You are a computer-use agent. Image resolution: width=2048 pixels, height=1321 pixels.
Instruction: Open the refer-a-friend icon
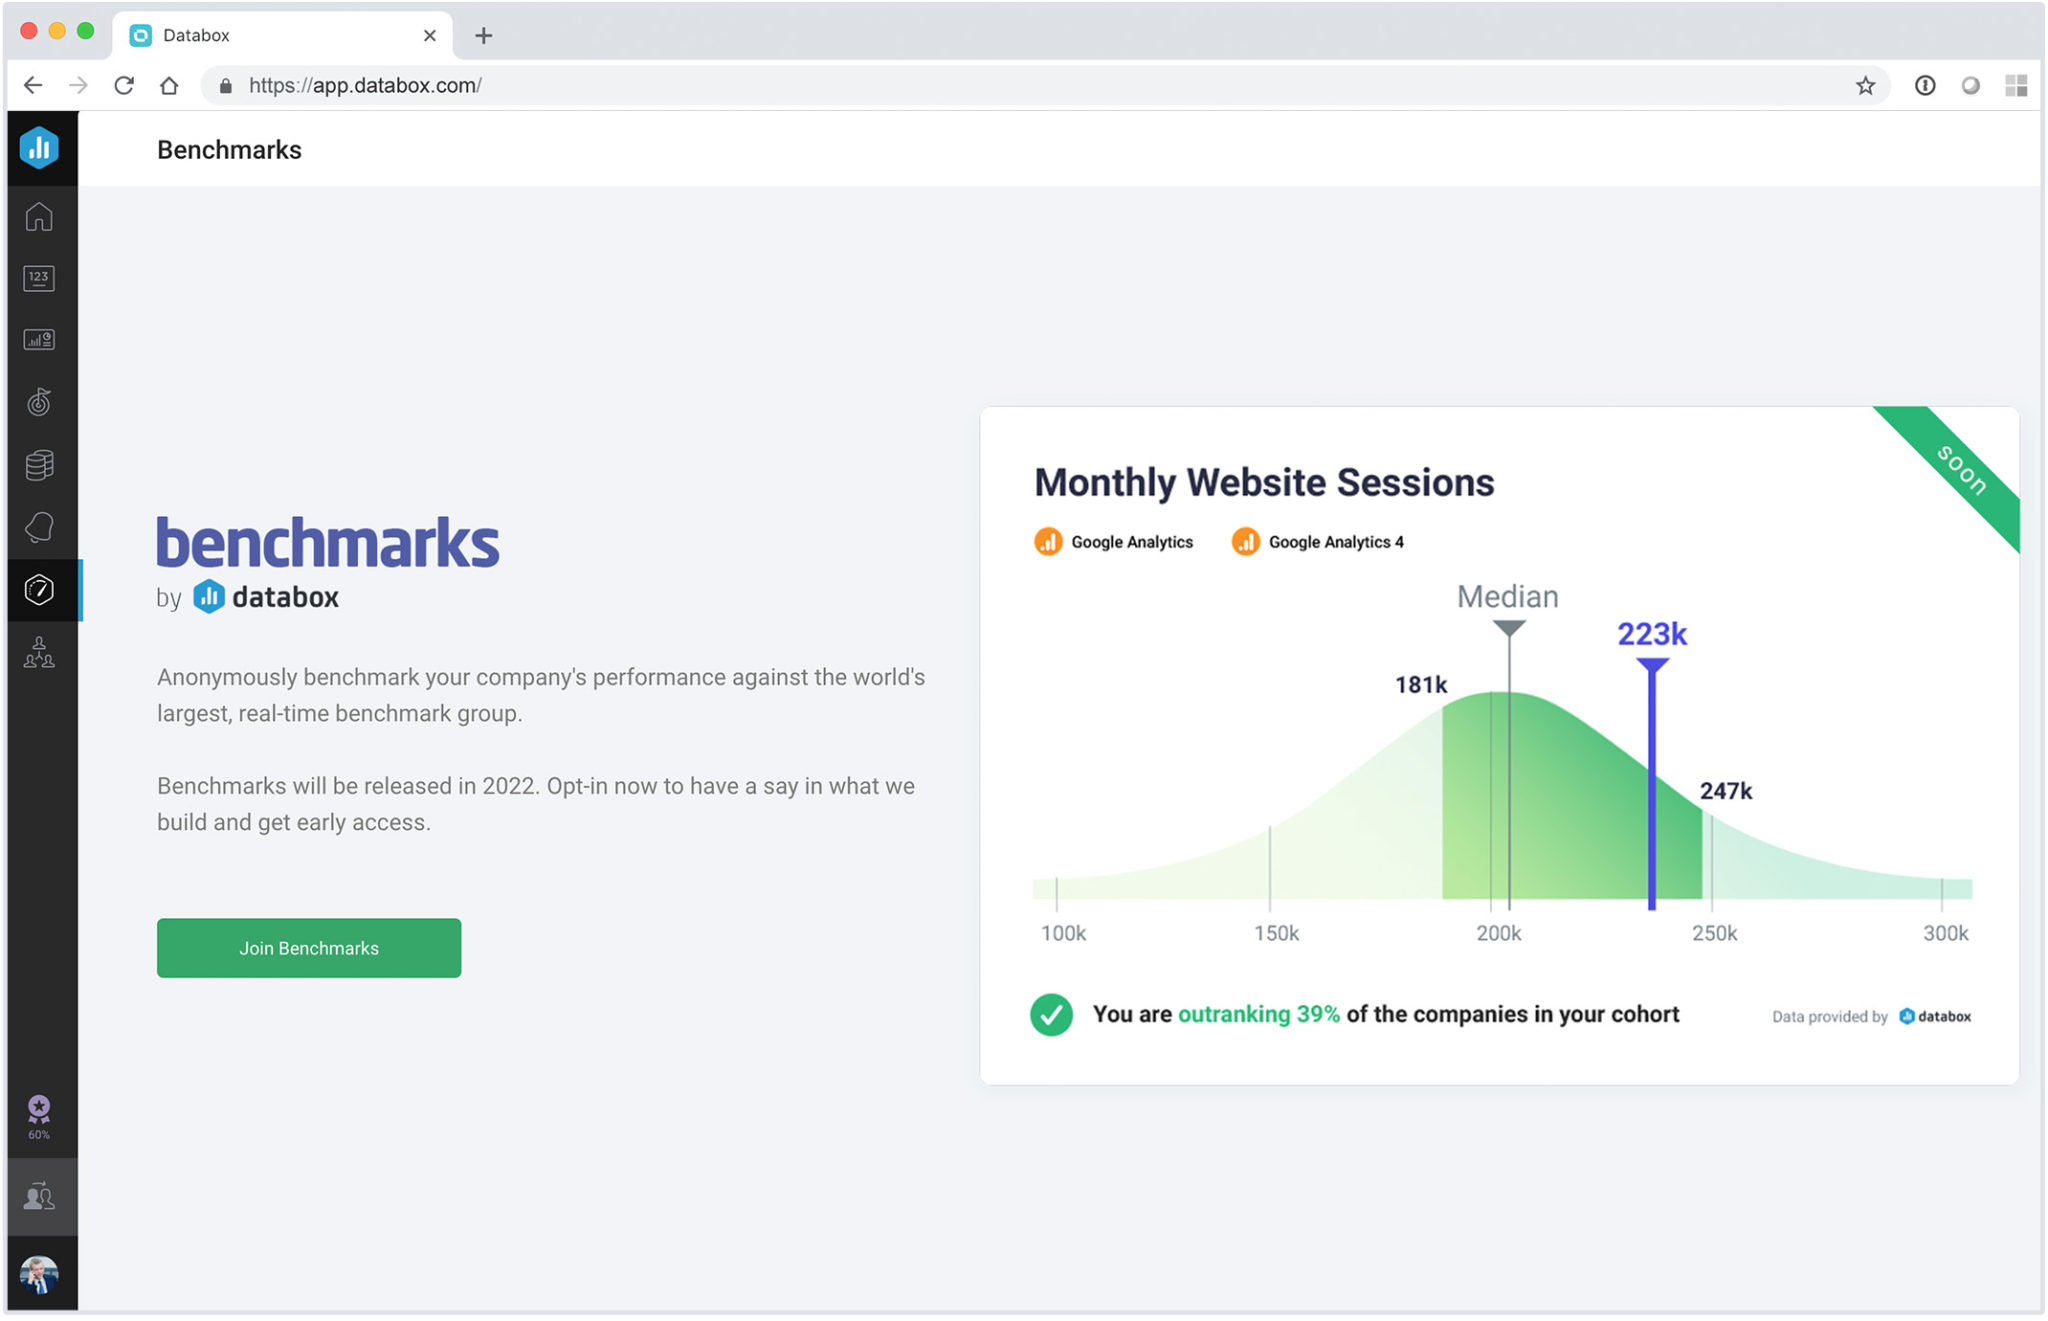[39, 1196]
